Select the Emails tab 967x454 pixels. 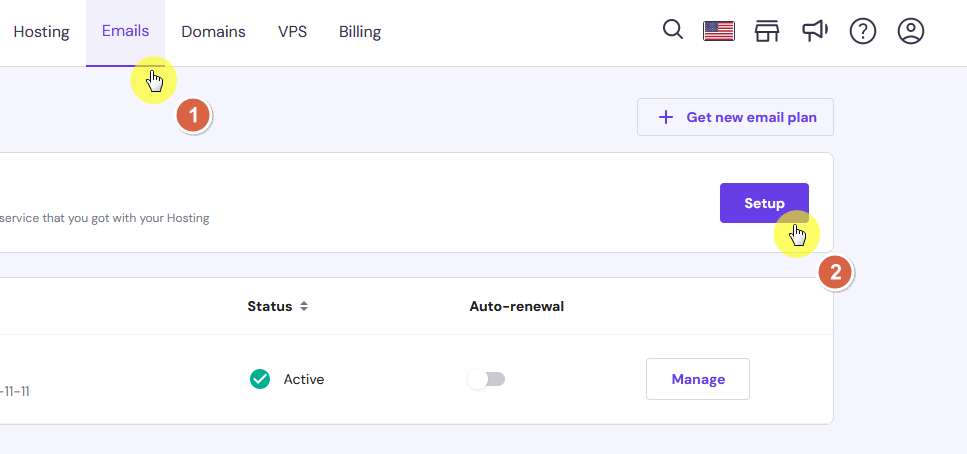[x=125, y=31]
